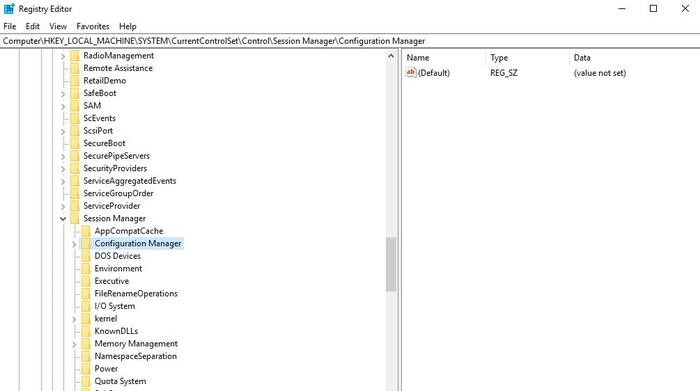Click the Configuration Manager folder icon
Viewport: 700px width, 391px height.
click(x=86, y=243)
